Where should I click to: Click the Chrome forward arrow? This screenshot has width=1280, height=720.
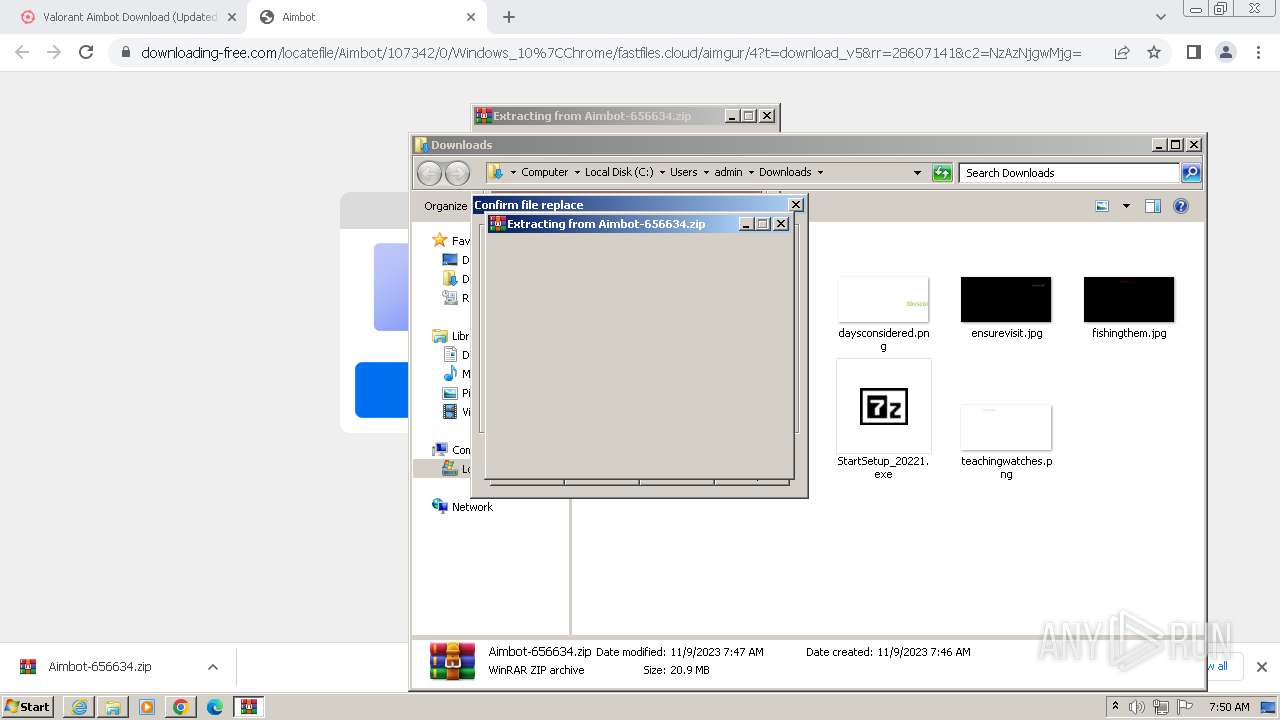(54, 52)
